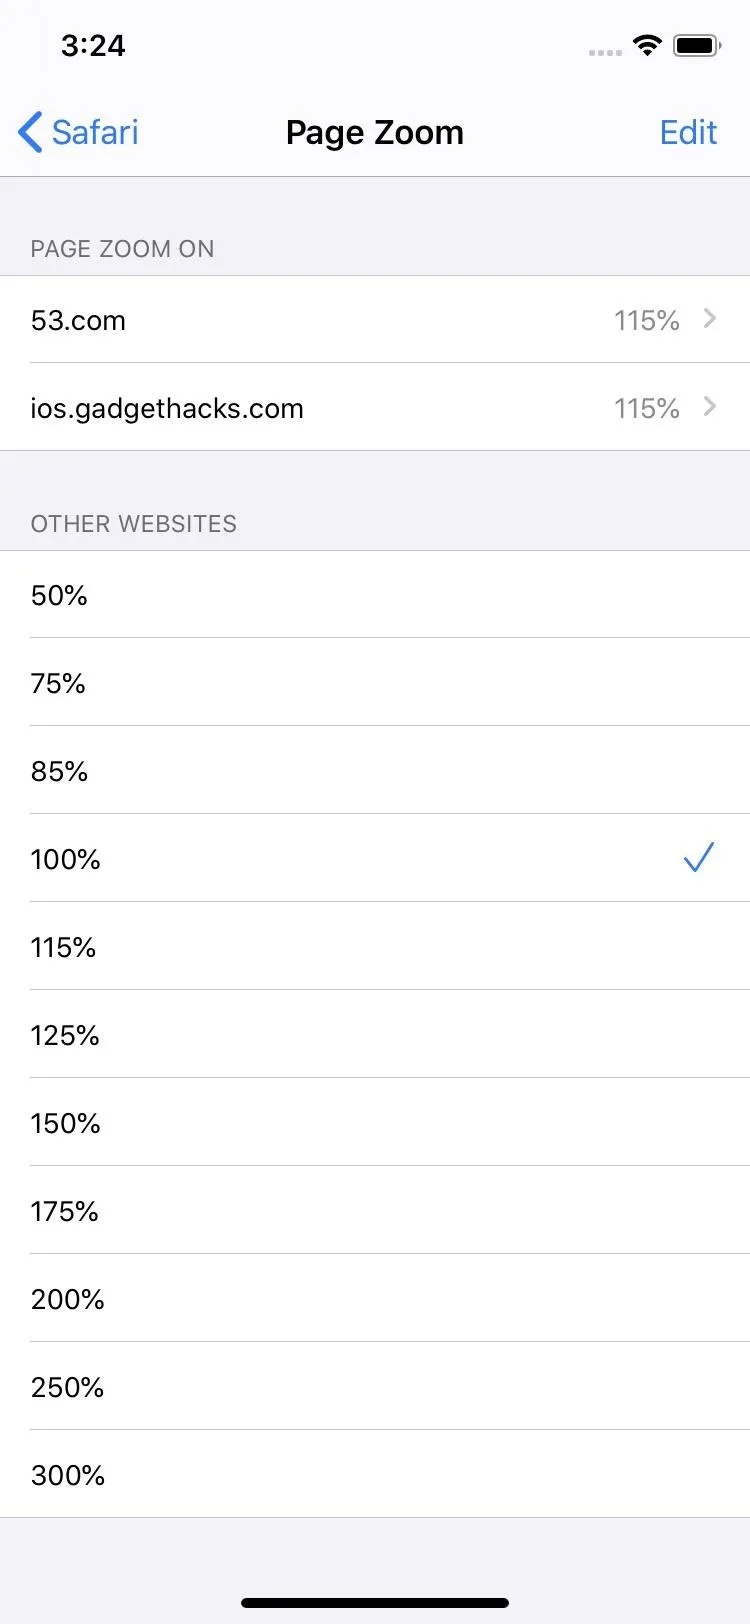Viewport: 750px width, 1624px height.
Task: Tap the blue checkmark next to 100%
Action: pyautogui.click(x=699, y=857)
